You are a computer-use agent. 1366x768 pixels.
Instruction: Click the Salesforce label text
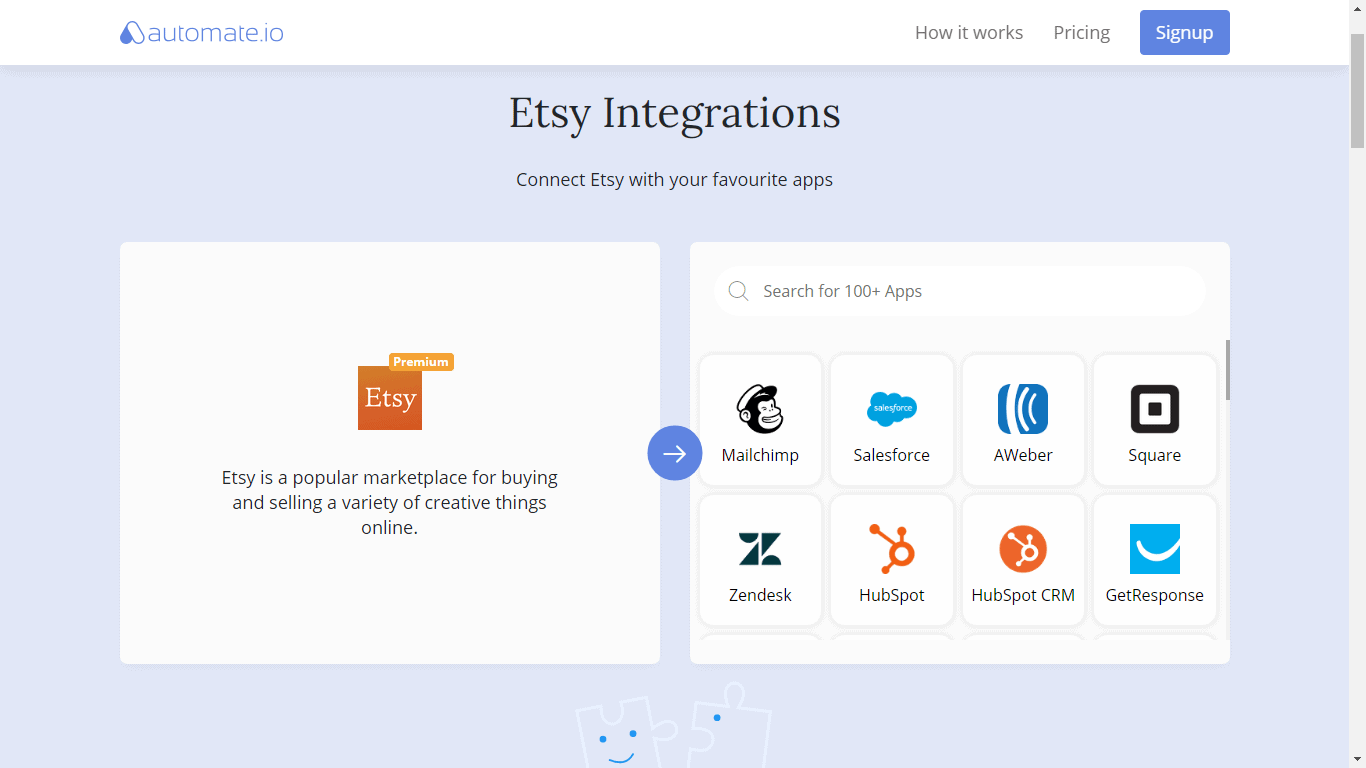892,455
